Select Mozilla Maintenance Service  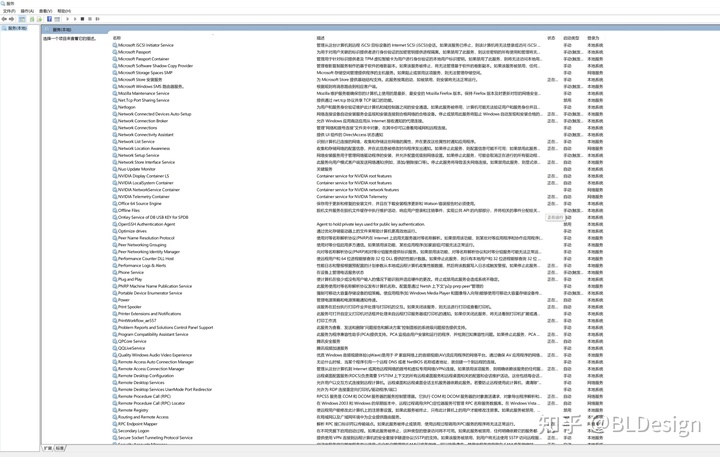point(143,93)
